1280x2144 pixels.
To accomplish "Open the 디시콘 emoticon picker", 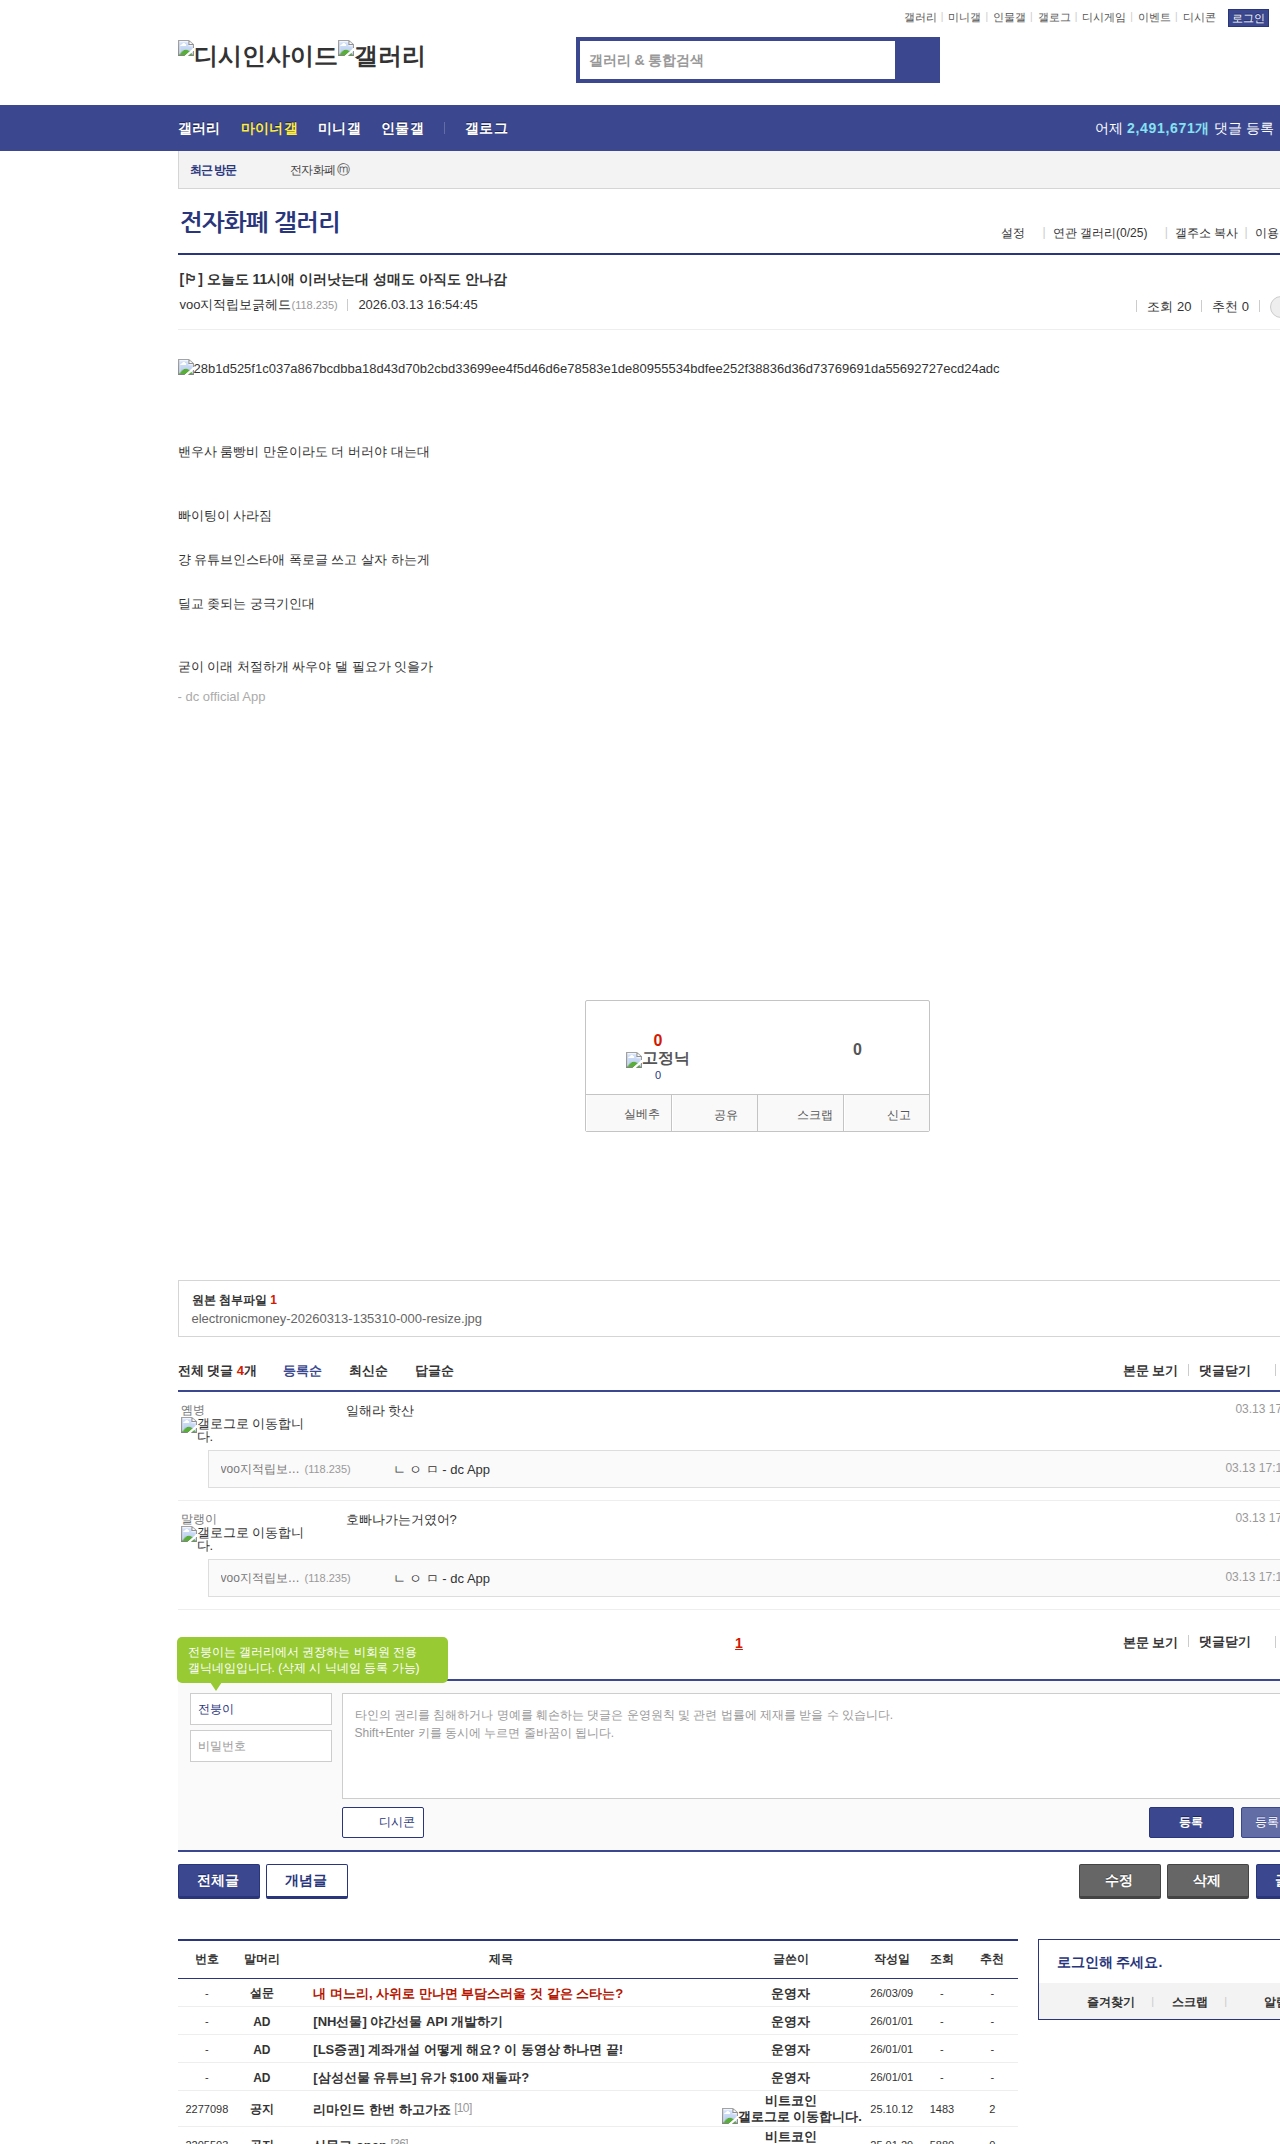I will [383, 1822].
